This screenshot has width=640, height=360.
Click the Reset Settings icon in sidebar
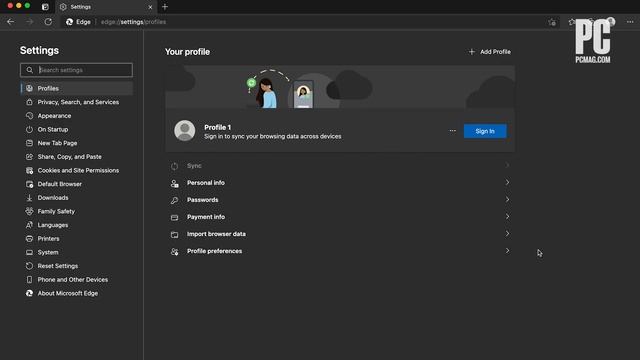pos(29,266)
